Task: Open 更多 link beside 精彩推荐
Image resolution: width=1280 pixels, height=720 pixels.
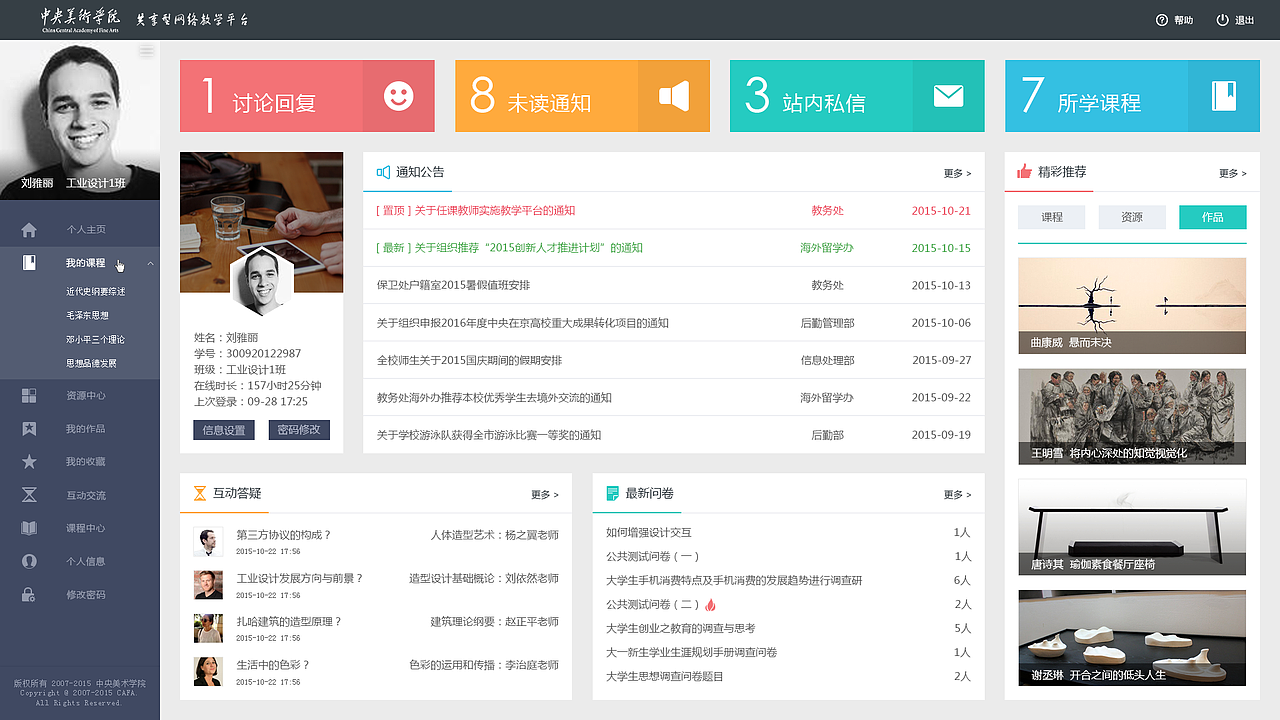Action: click(1233, 172)
